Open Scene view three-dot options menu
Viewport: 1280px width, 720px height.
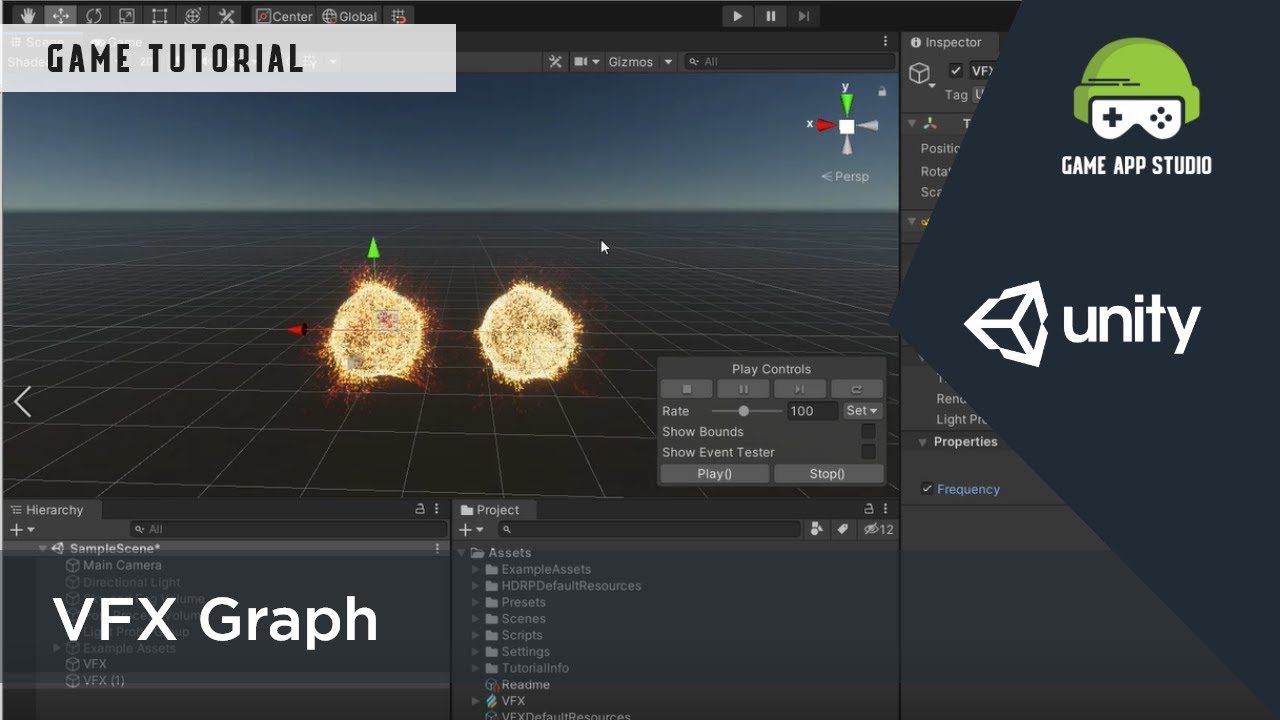[x=885, y=42]
